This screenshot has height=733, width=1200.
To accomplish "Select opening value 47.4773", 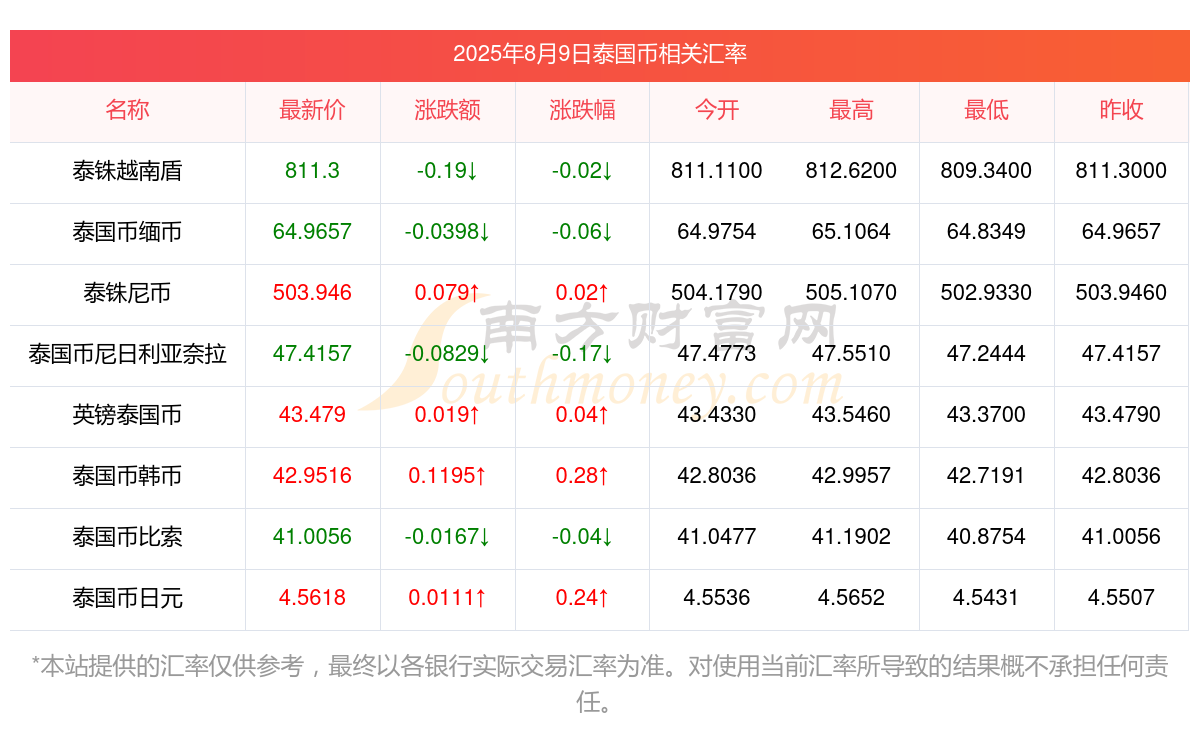I will [x=717, y=354].
